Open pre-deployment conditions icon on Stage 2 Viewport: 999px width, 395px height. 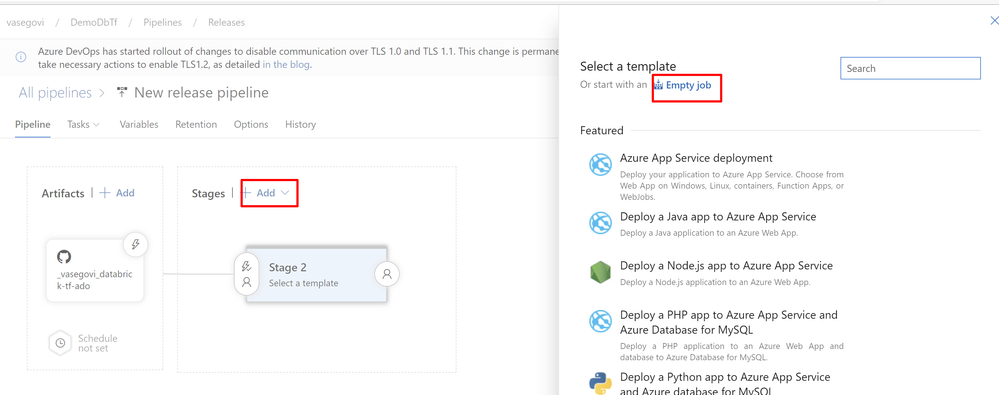click(x=247, y=274)
